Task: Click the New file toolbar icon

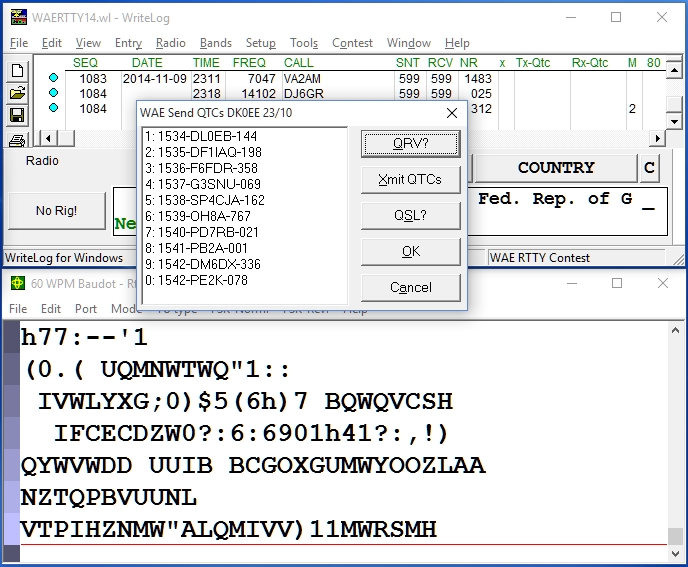Action: point(17,70)
